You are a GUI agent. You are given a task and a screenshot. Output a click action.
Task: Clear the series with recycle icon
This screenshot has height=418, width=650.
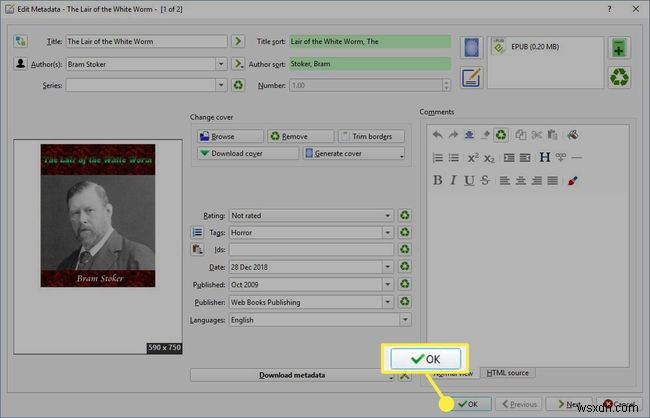click(x=238, y=85)
